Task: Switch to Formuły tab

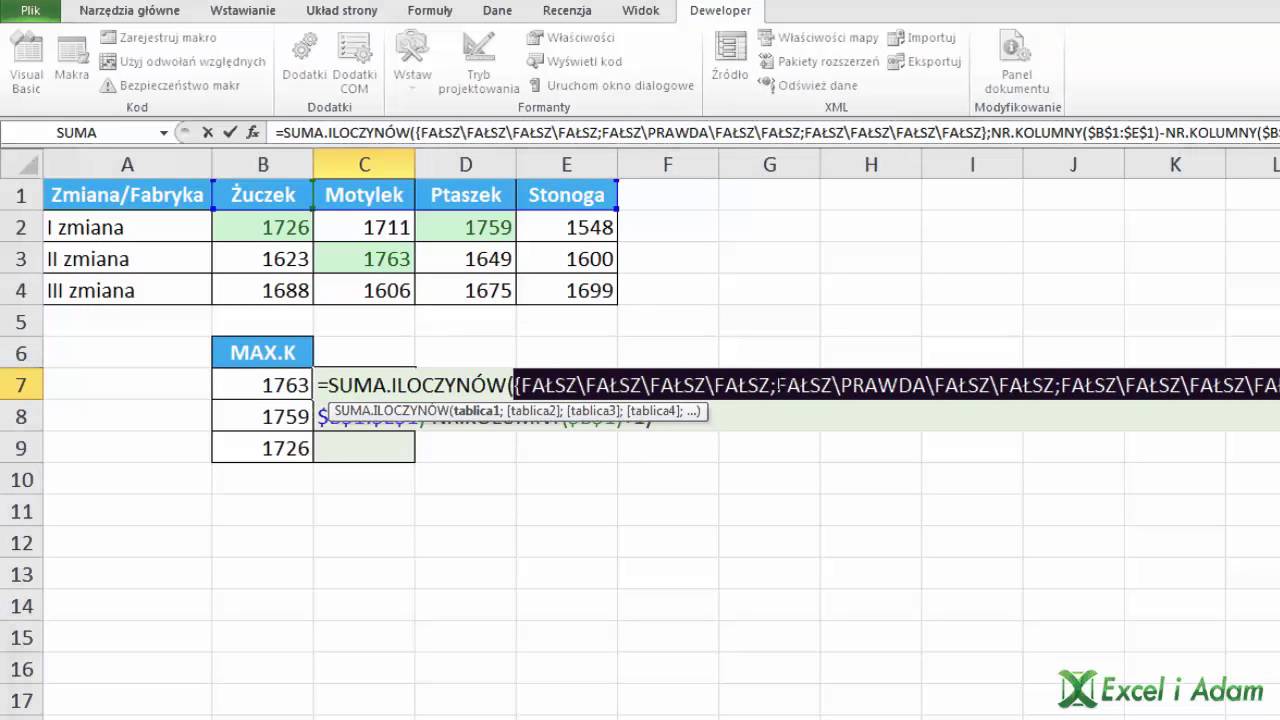Action: 430,11
